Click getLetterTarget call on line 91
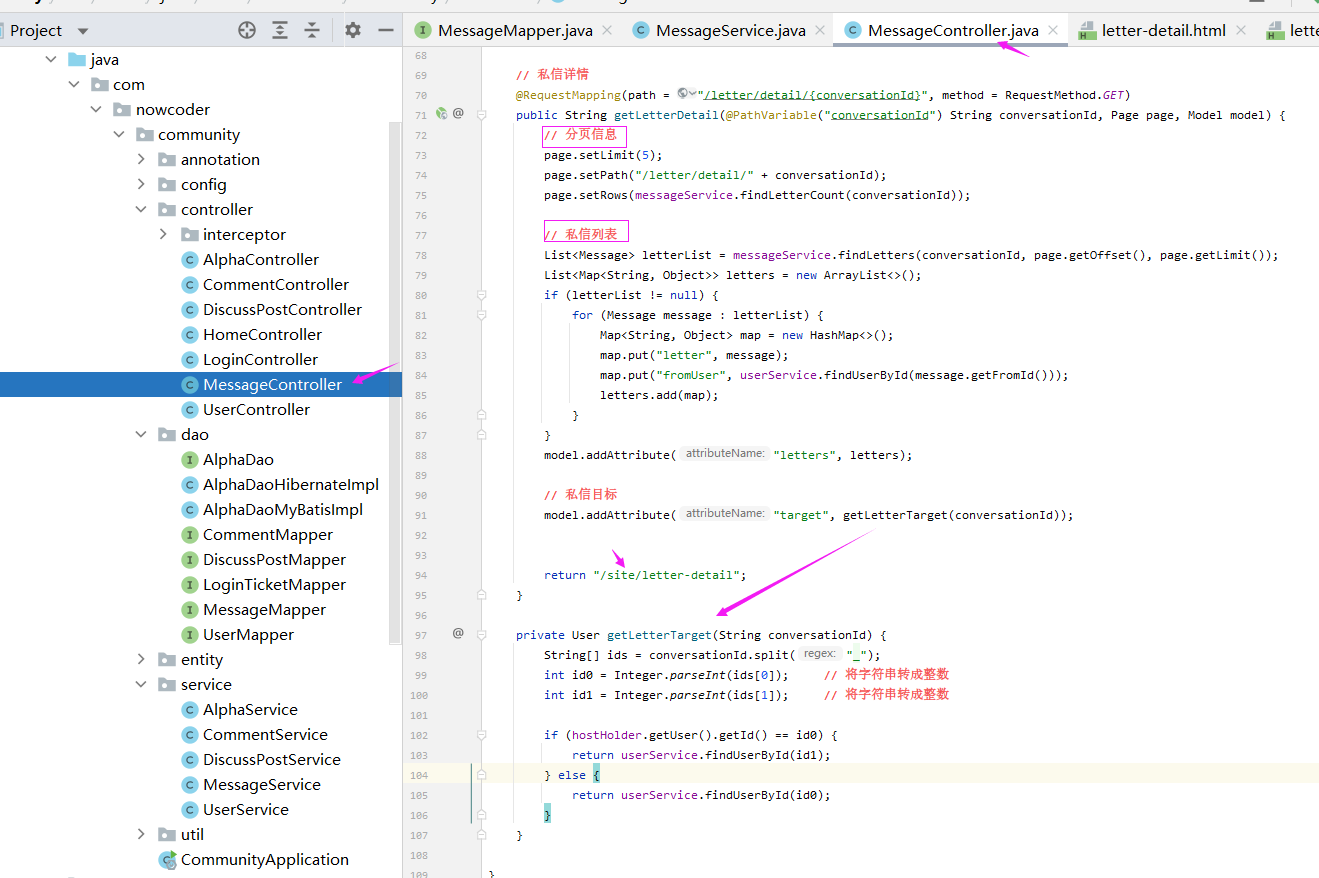 click(894, 515)
